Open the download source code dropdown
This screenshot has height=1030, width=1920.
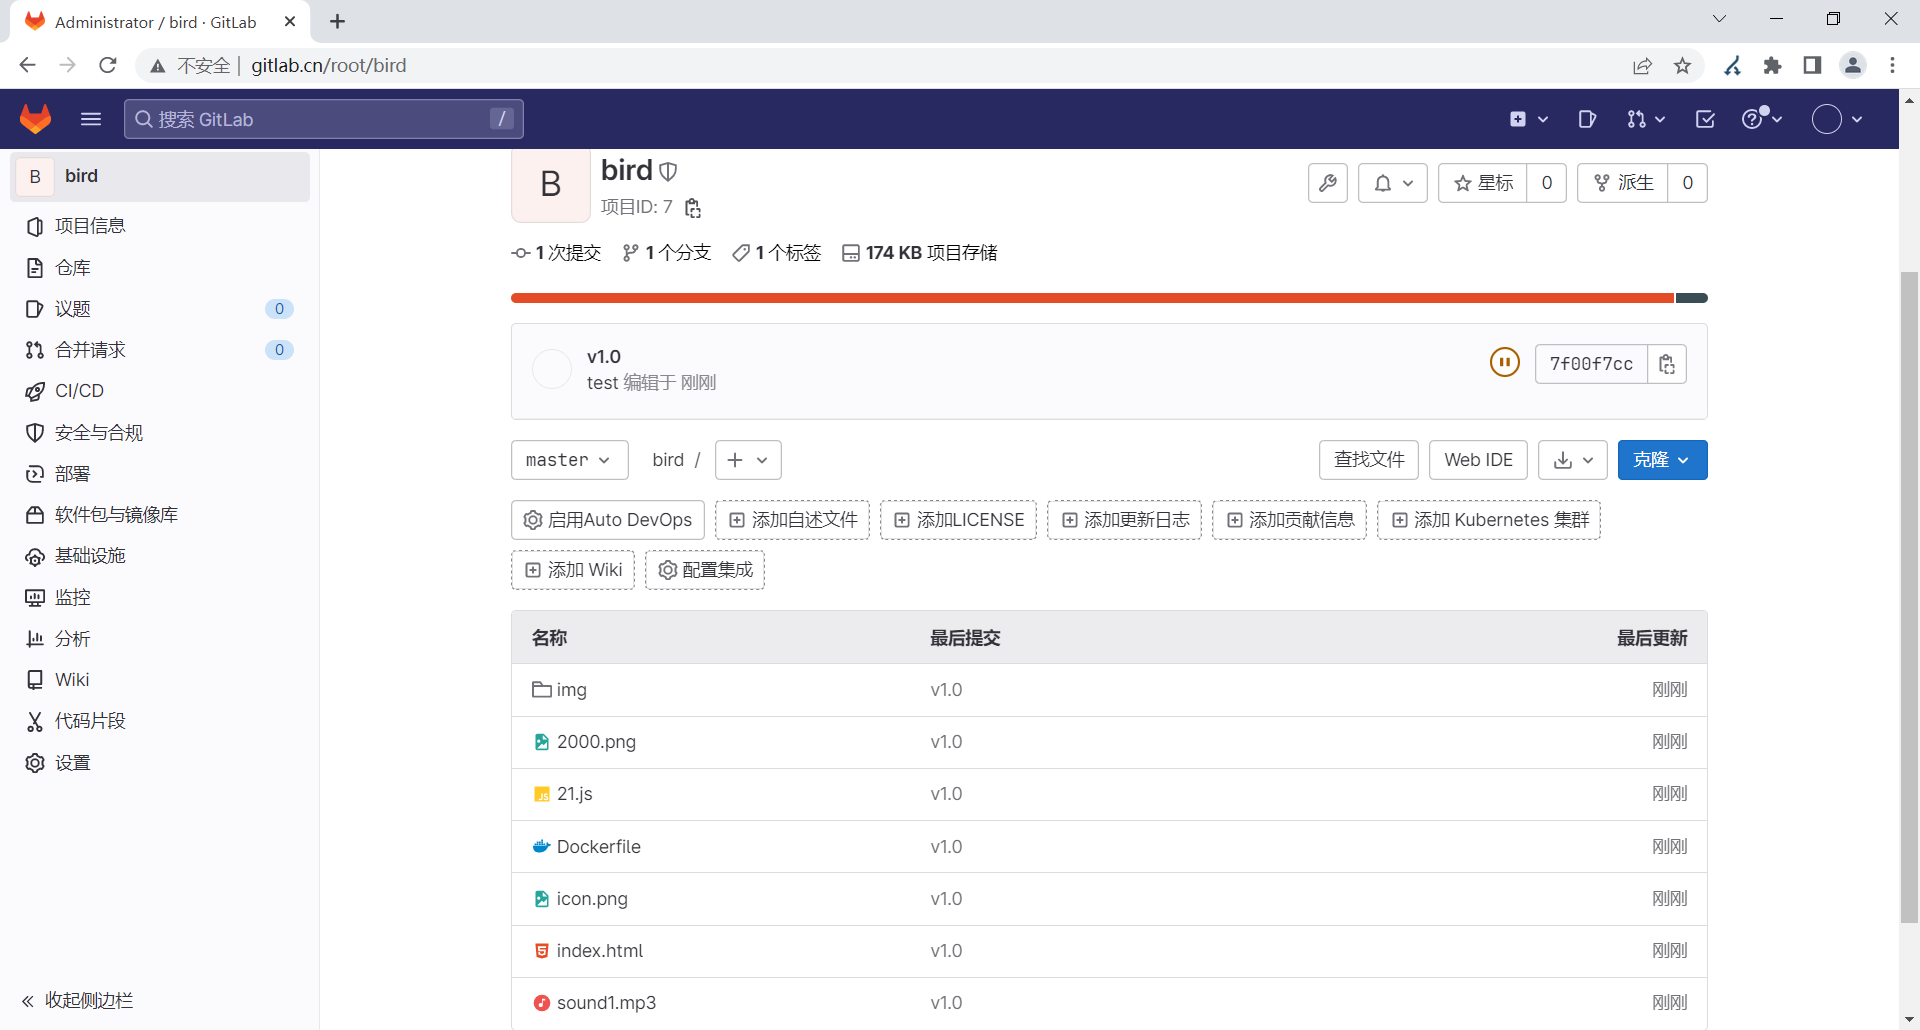click(x=1573, y=460)
